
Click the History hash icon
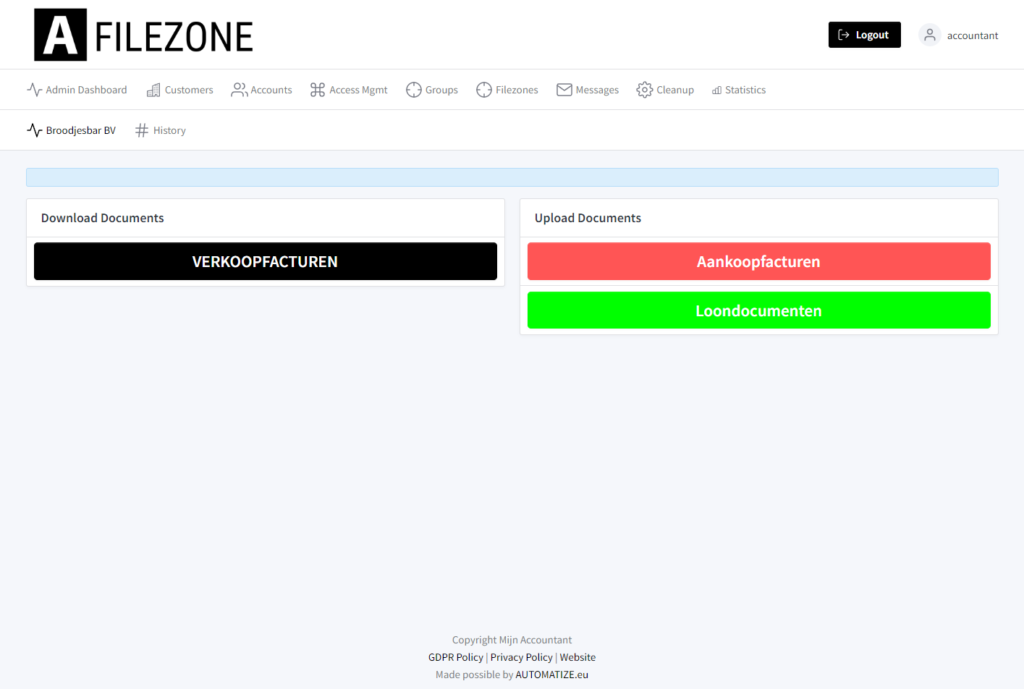[142, 130]
